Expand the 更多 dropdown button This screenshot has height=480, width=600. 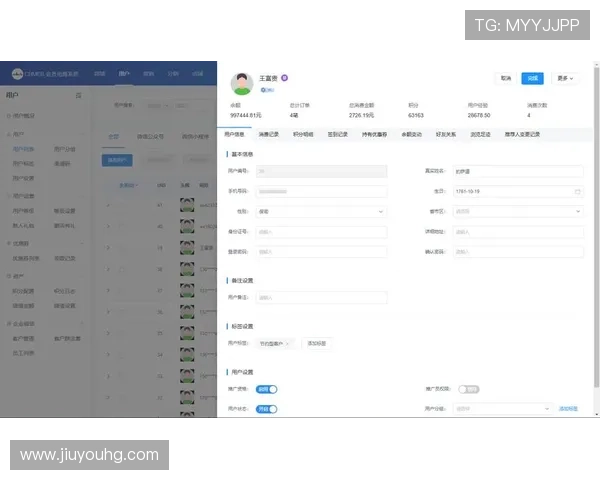pyautogui.click(x=566, y=78)
